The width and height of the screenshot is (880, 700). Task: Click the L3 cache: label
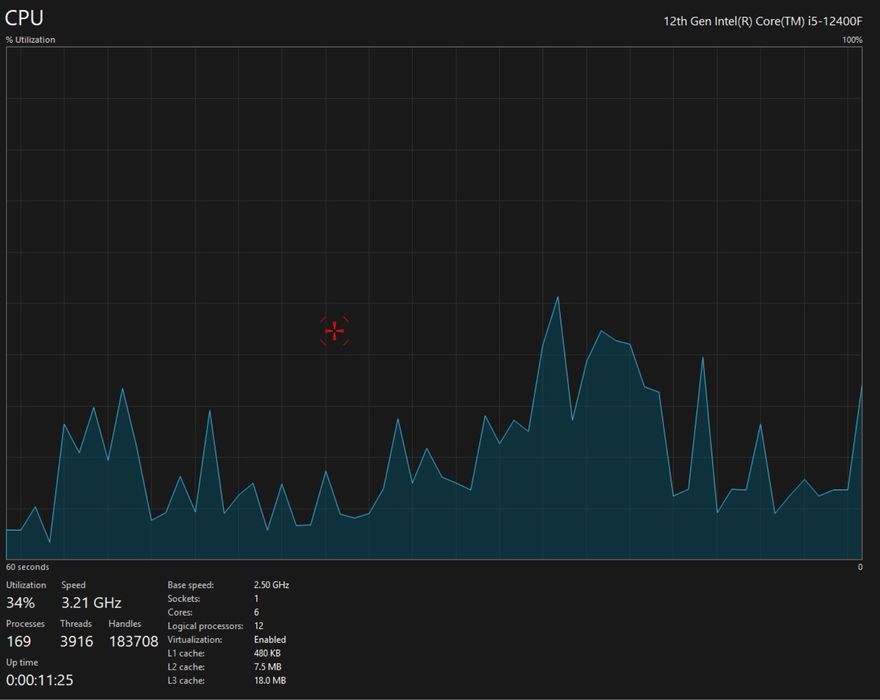[186, 680]
